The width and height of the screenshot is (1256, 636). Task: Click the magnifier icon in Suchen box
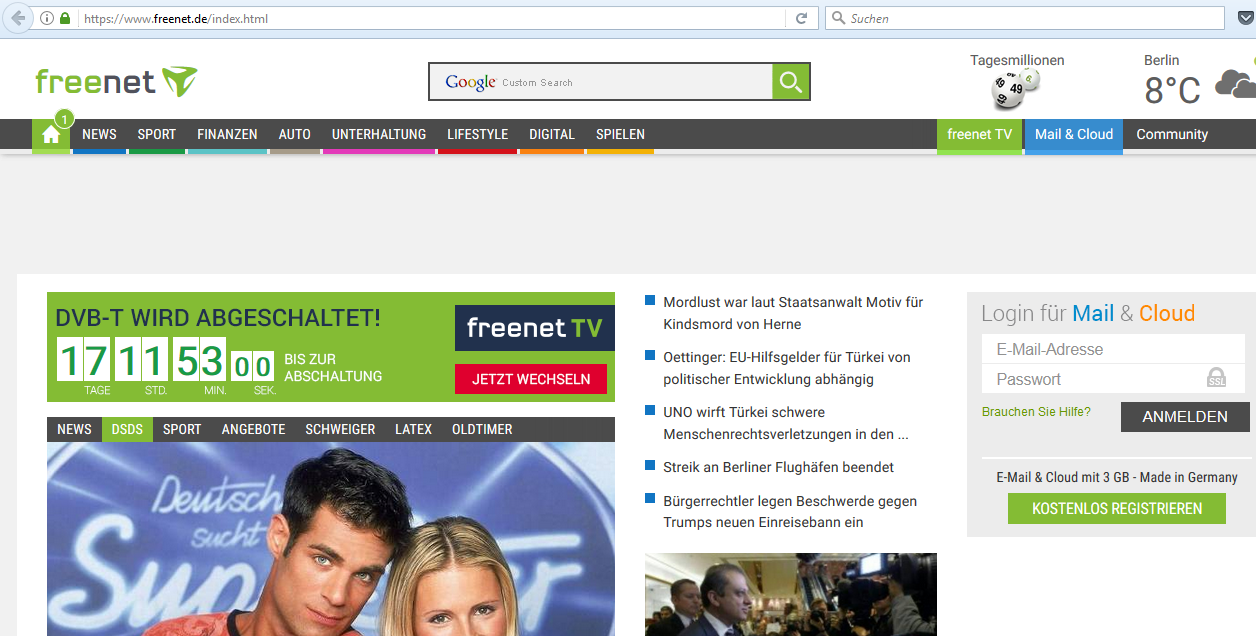click(838, 18)
